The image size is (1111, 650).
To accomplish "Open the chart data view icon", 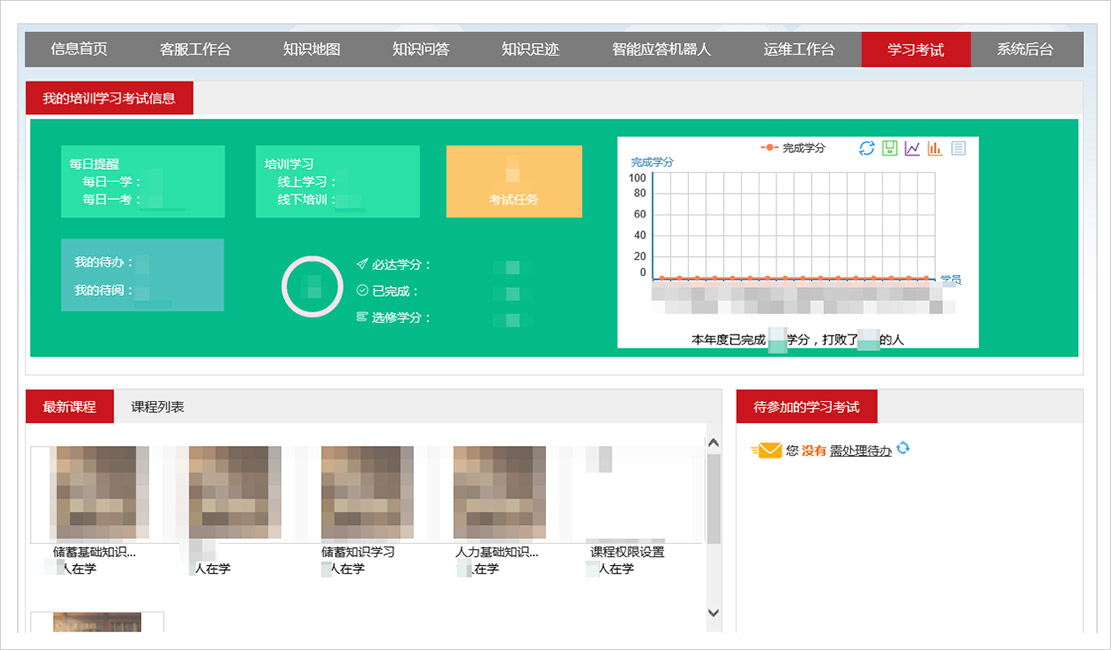I will tap(958, 148).
